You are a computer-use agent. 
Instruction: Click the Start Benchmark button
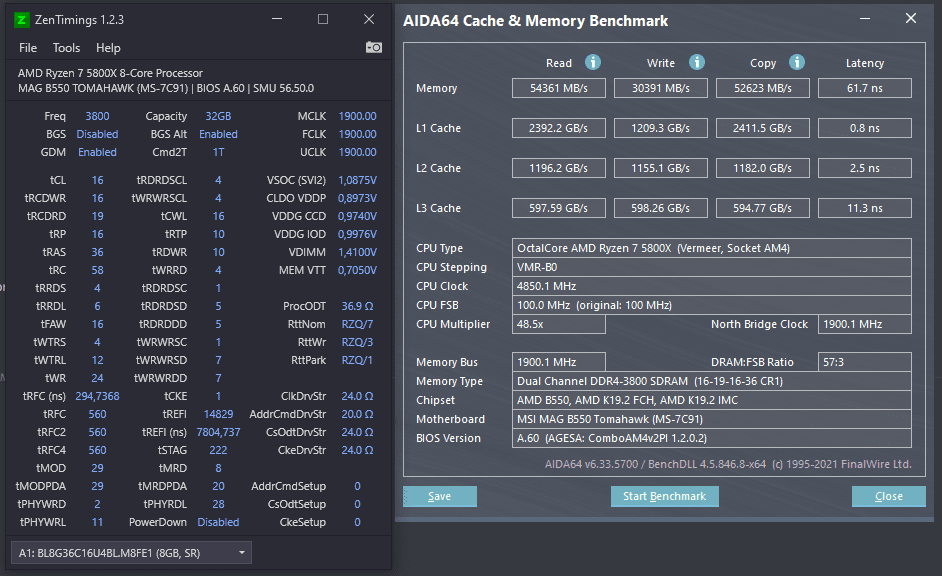click(664, 496)
